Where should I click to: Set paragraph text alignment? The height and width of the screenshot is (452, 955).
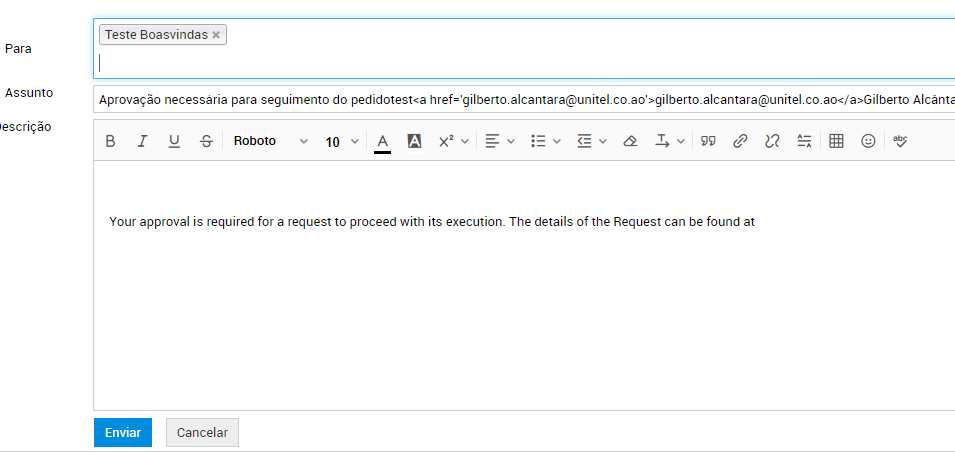tap(492, 141)
